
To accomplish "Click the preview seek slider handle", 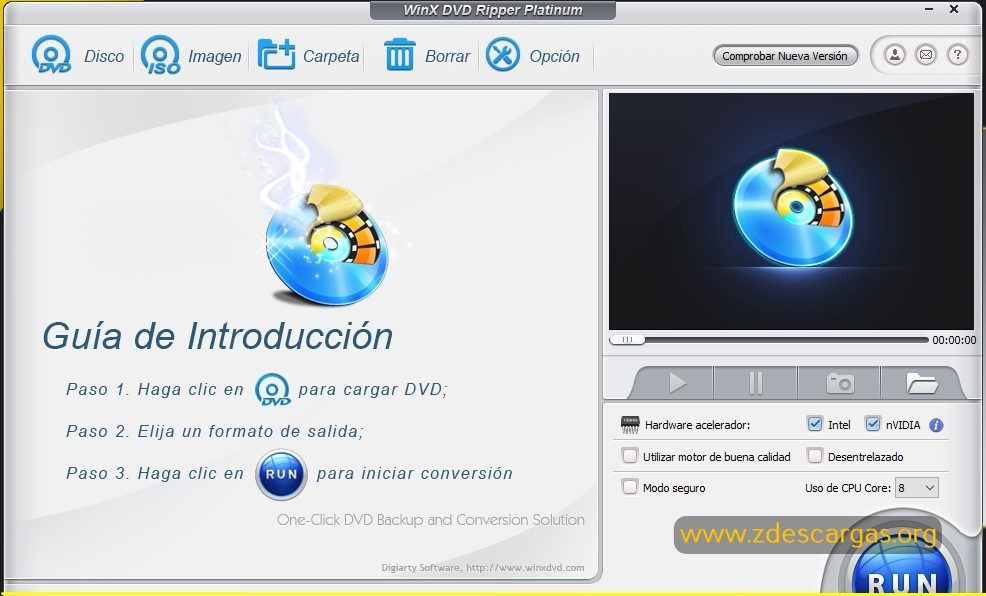I will click(627, 339).
